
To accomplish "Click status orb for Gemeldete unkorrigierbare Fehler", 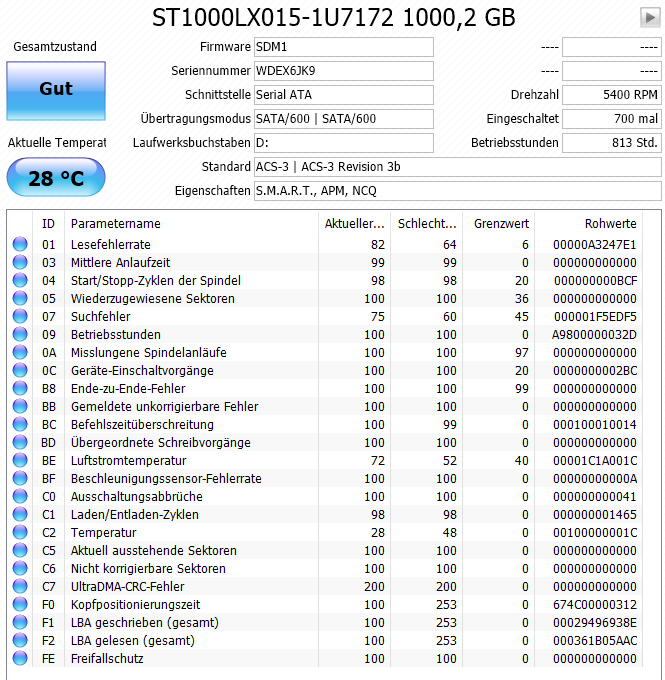I will [20, 406].
